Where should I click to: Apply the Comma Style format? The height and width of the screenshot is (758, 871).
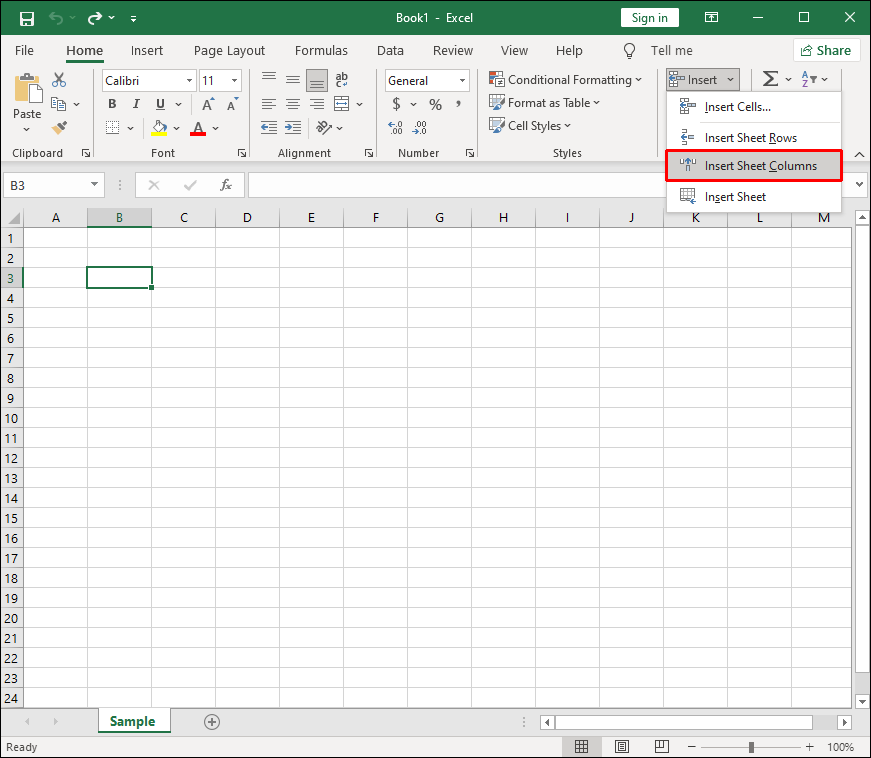pos(458,104)
